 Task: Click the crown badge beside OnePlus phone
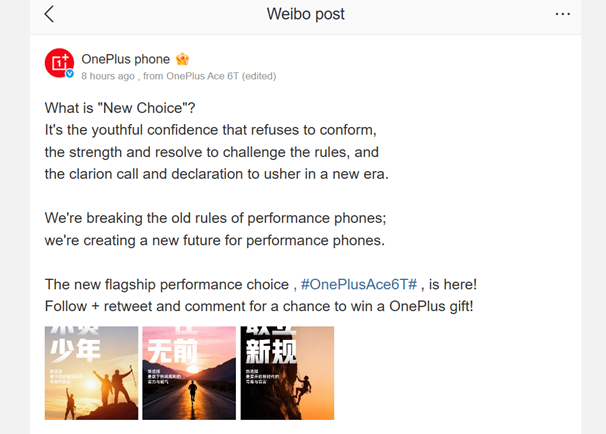point(183,59)
